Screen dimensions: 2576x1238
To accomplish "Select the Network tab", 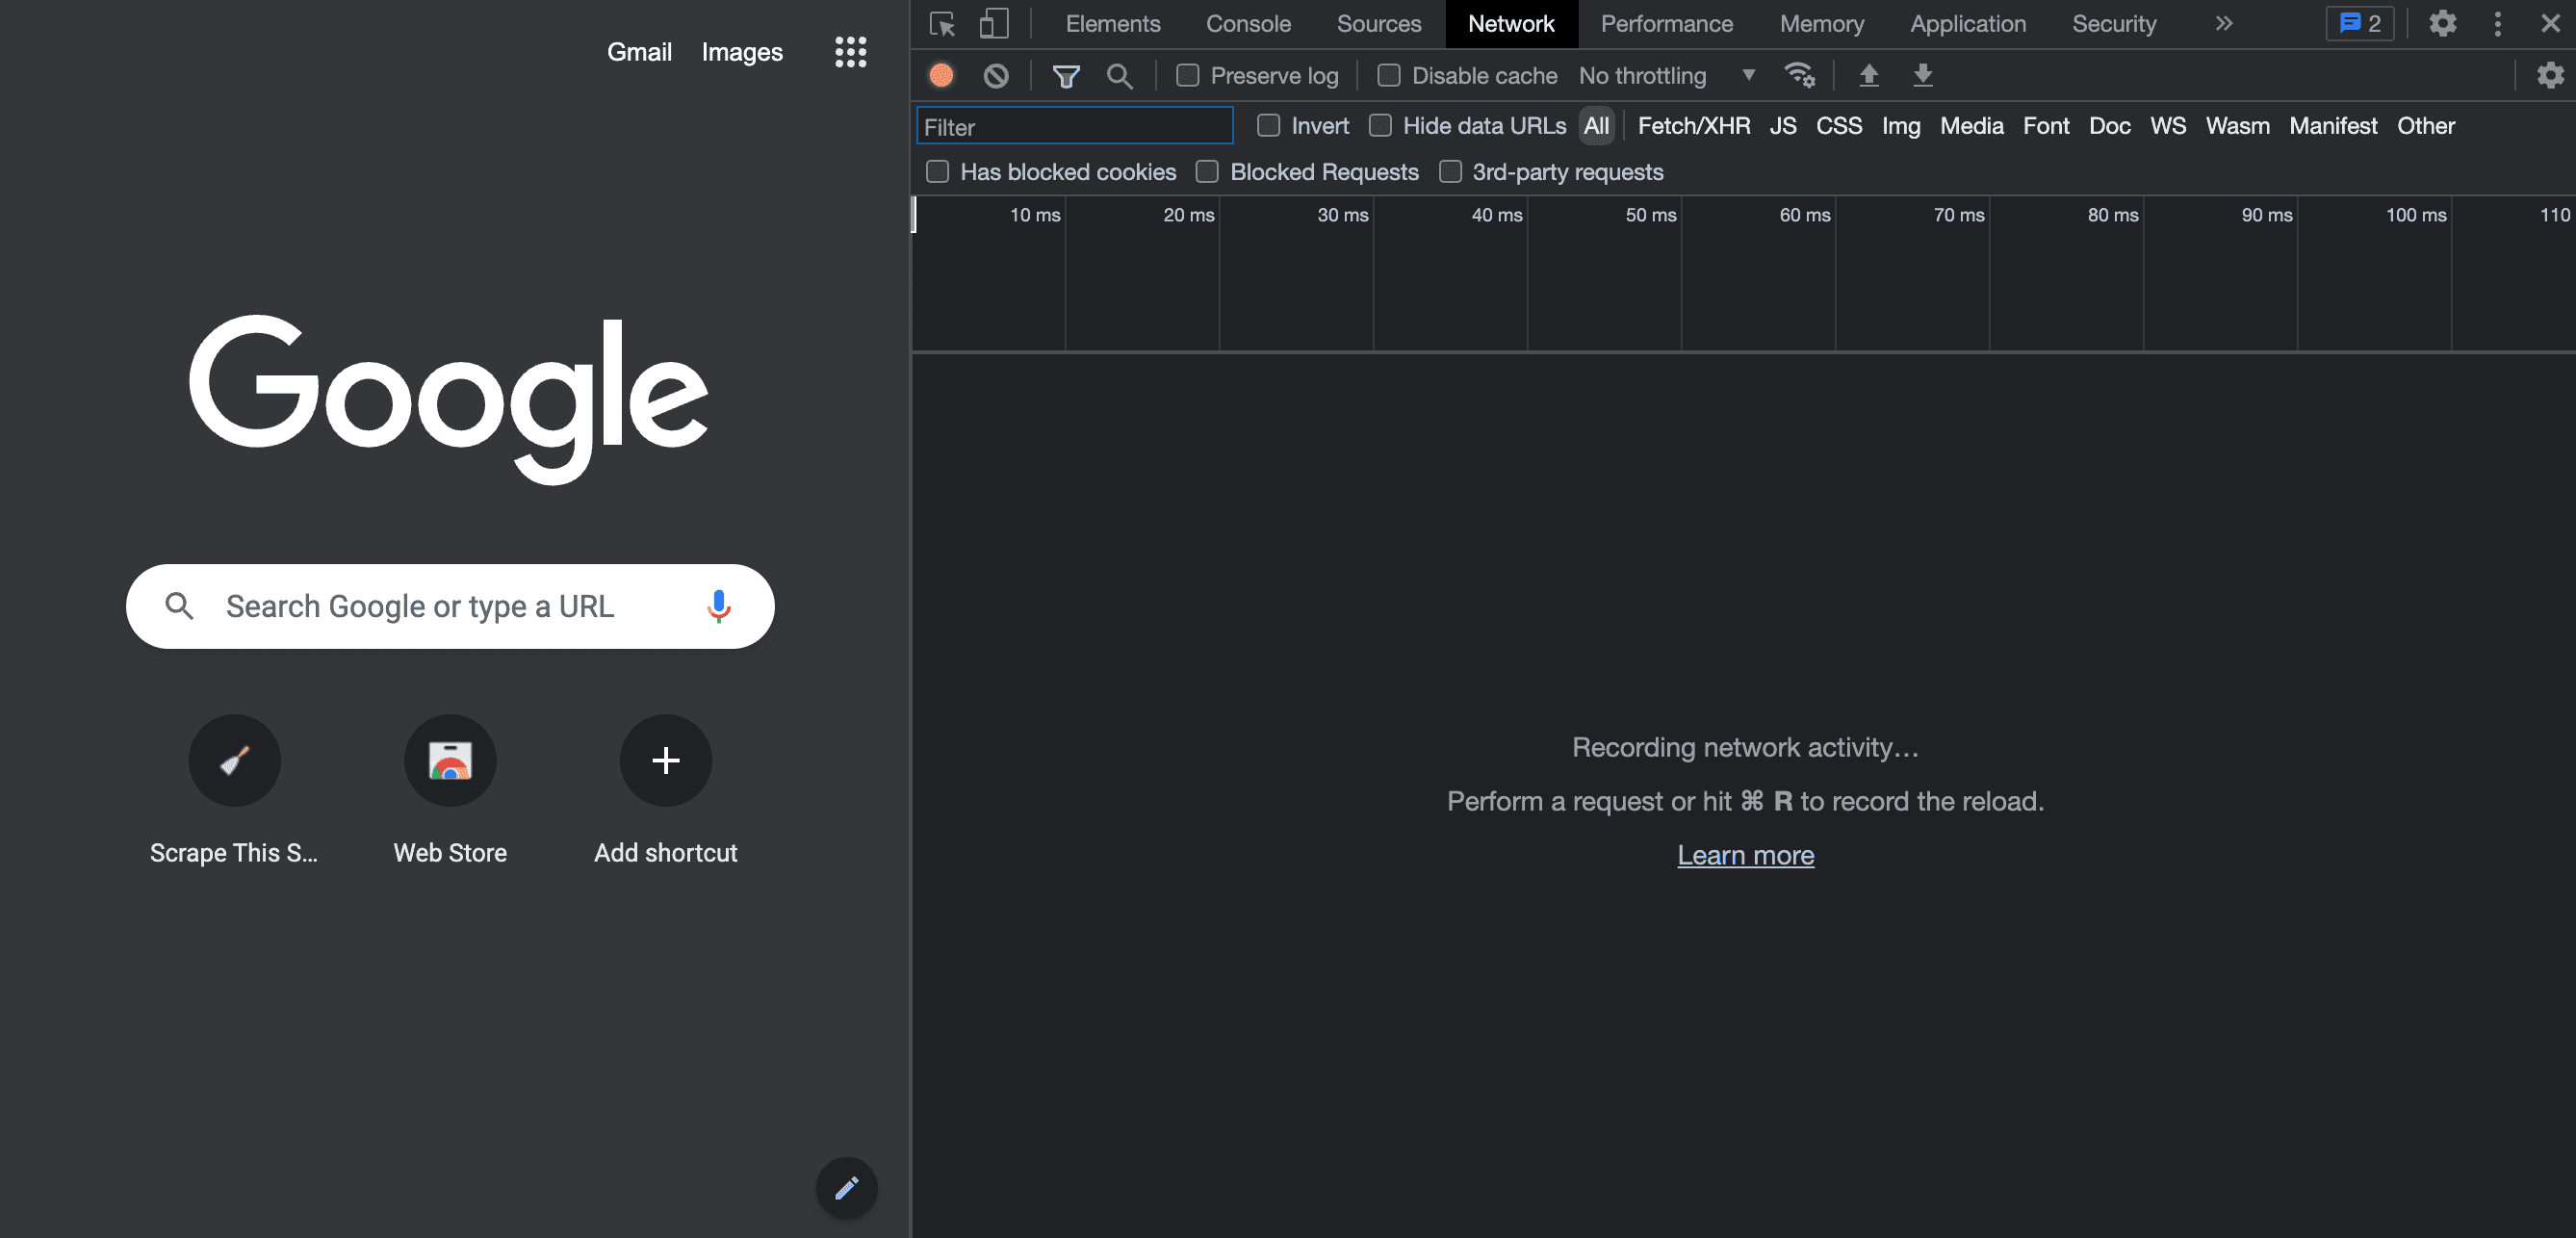I will [x=1510, y=24].
